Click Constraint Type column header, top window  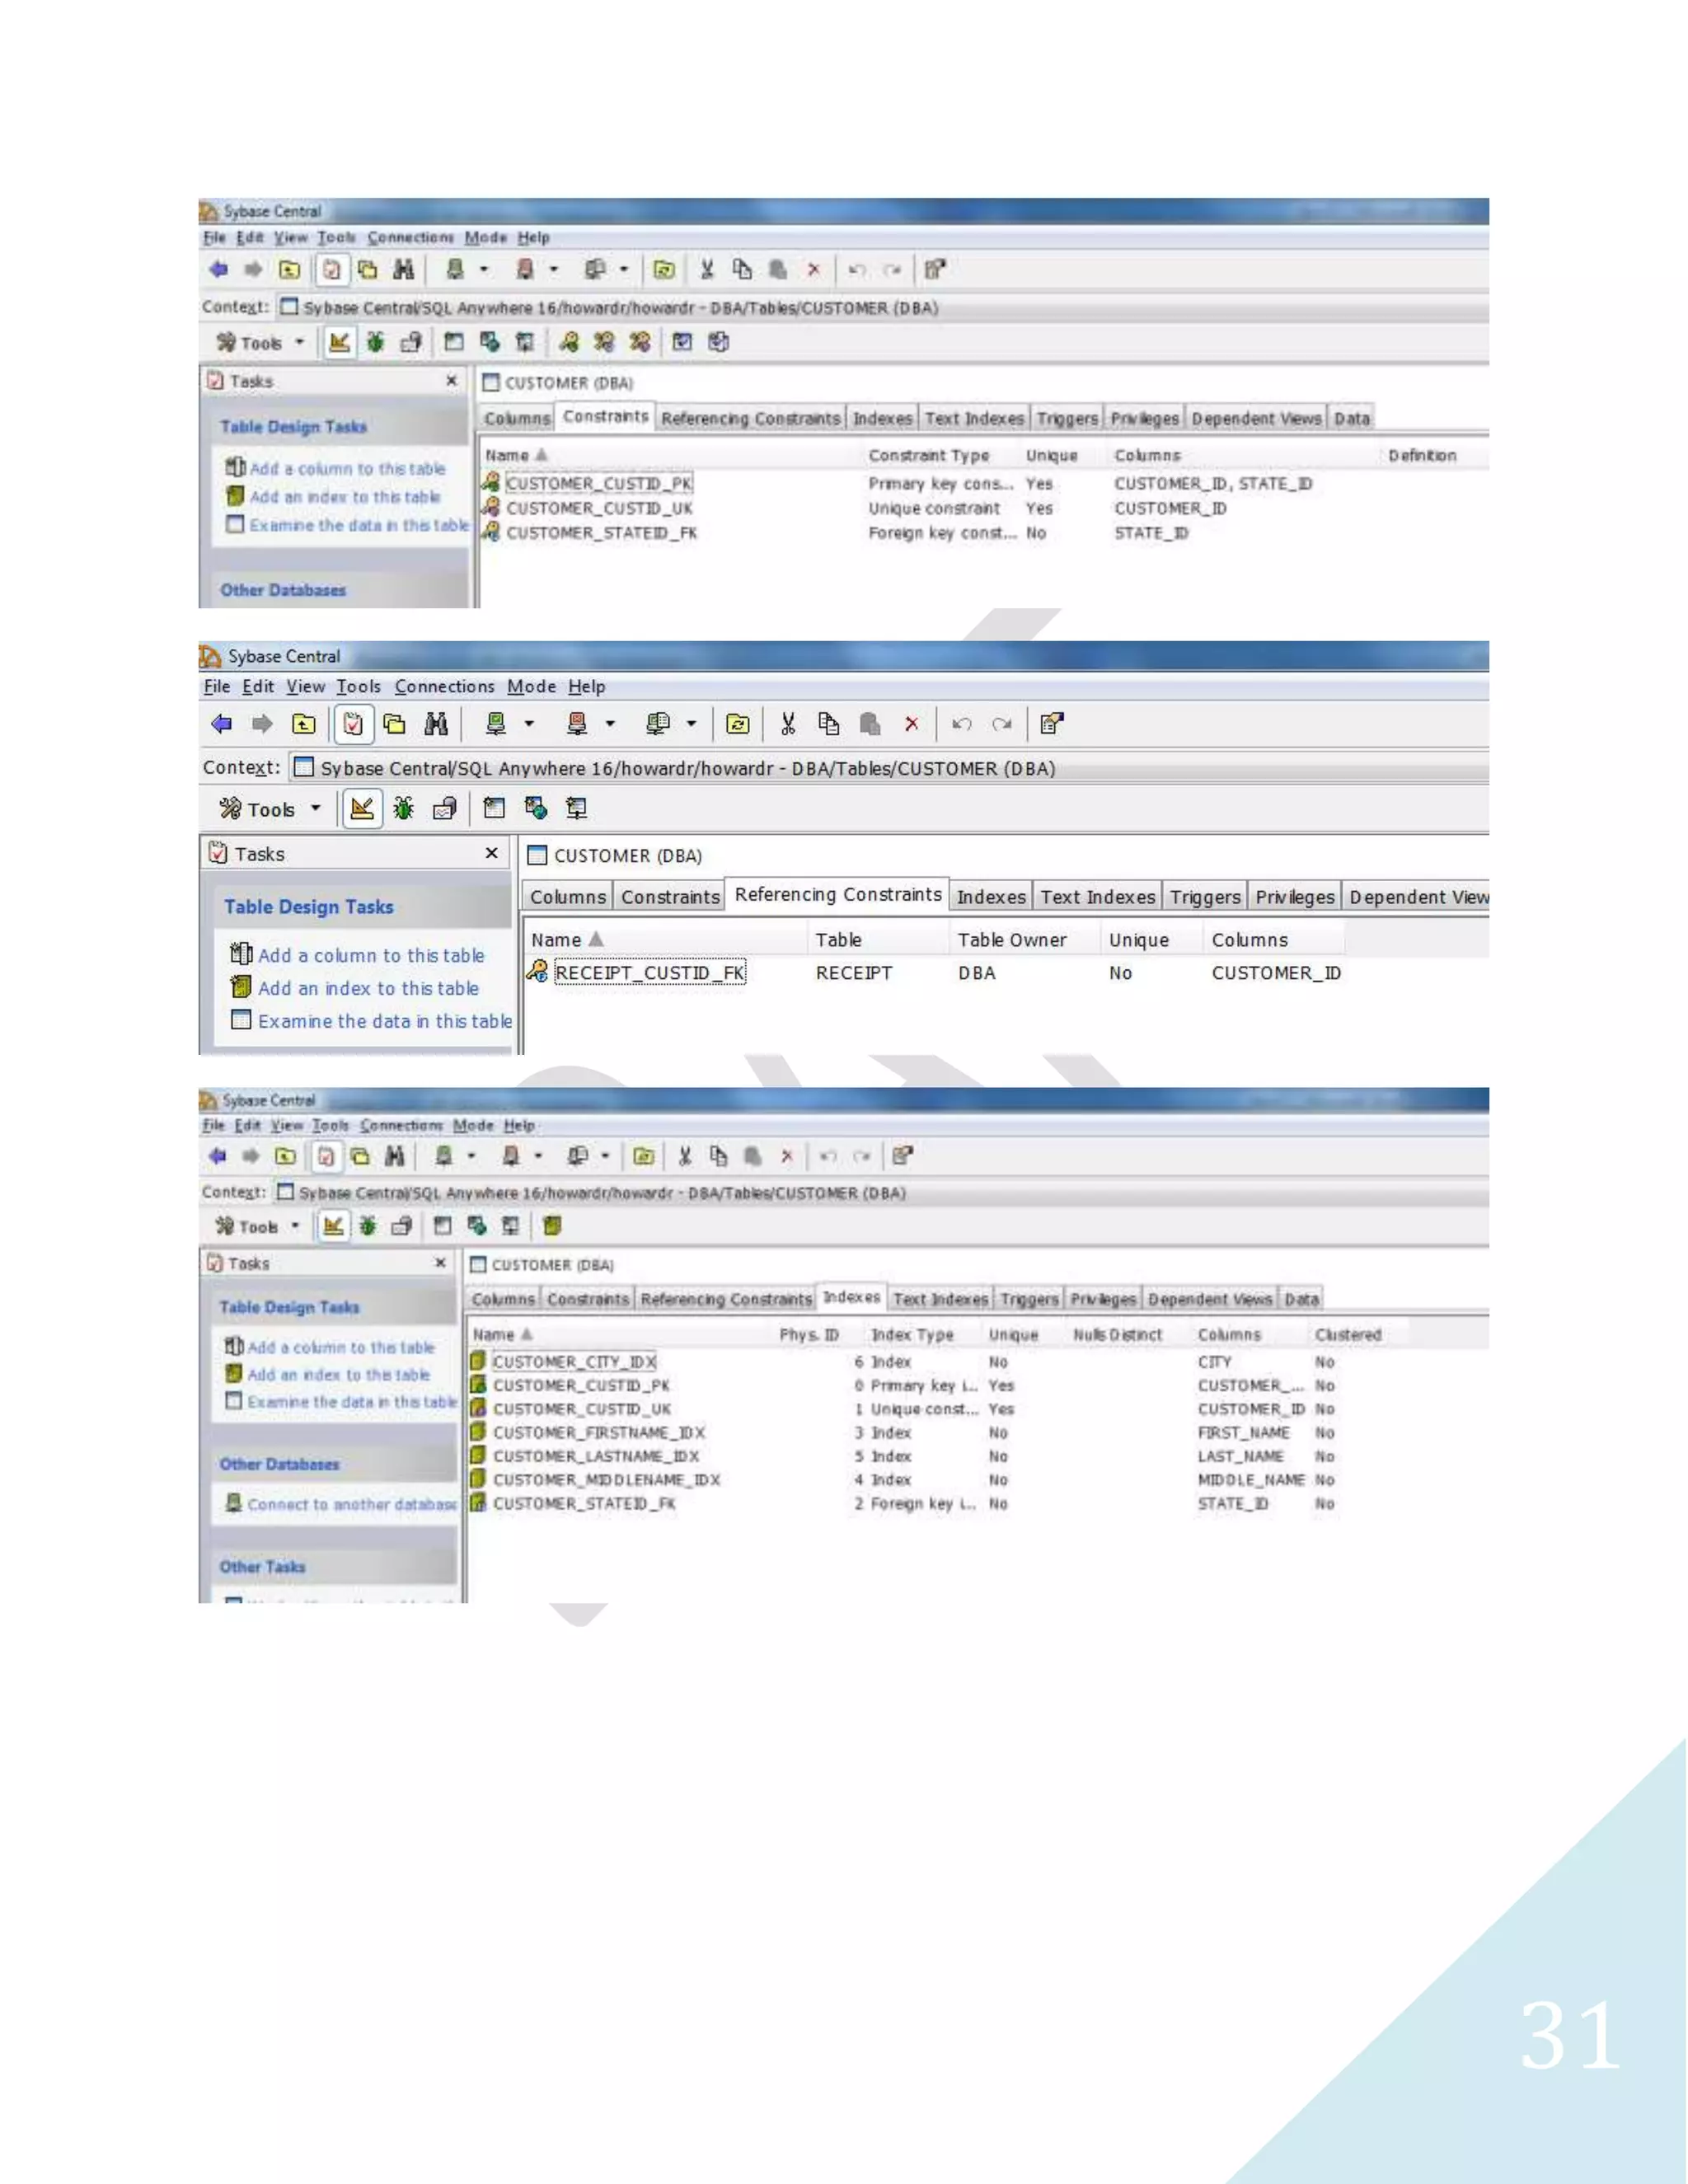(x=929, y=456)
